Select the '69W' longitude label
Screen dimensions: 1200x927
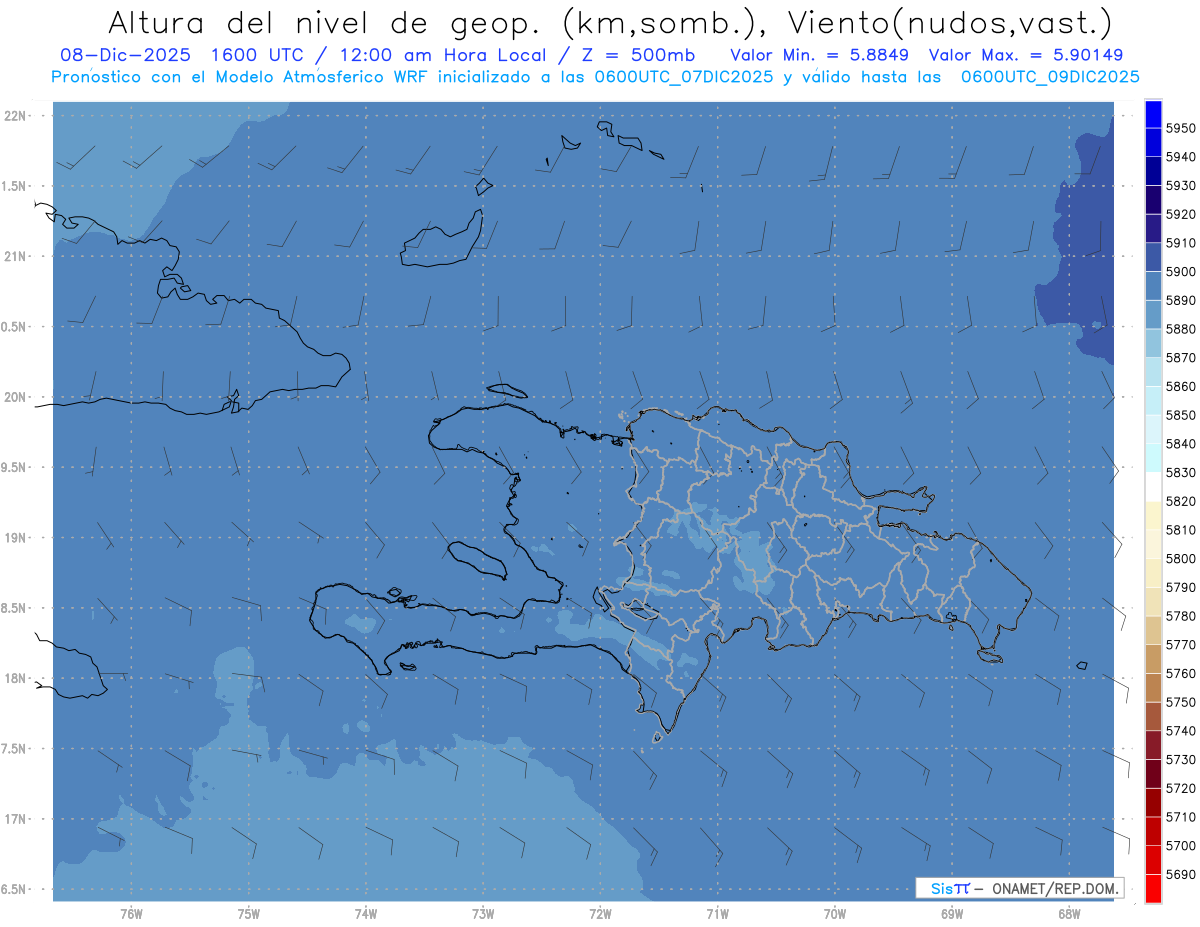pyautogui.click(x=952, y=914)
